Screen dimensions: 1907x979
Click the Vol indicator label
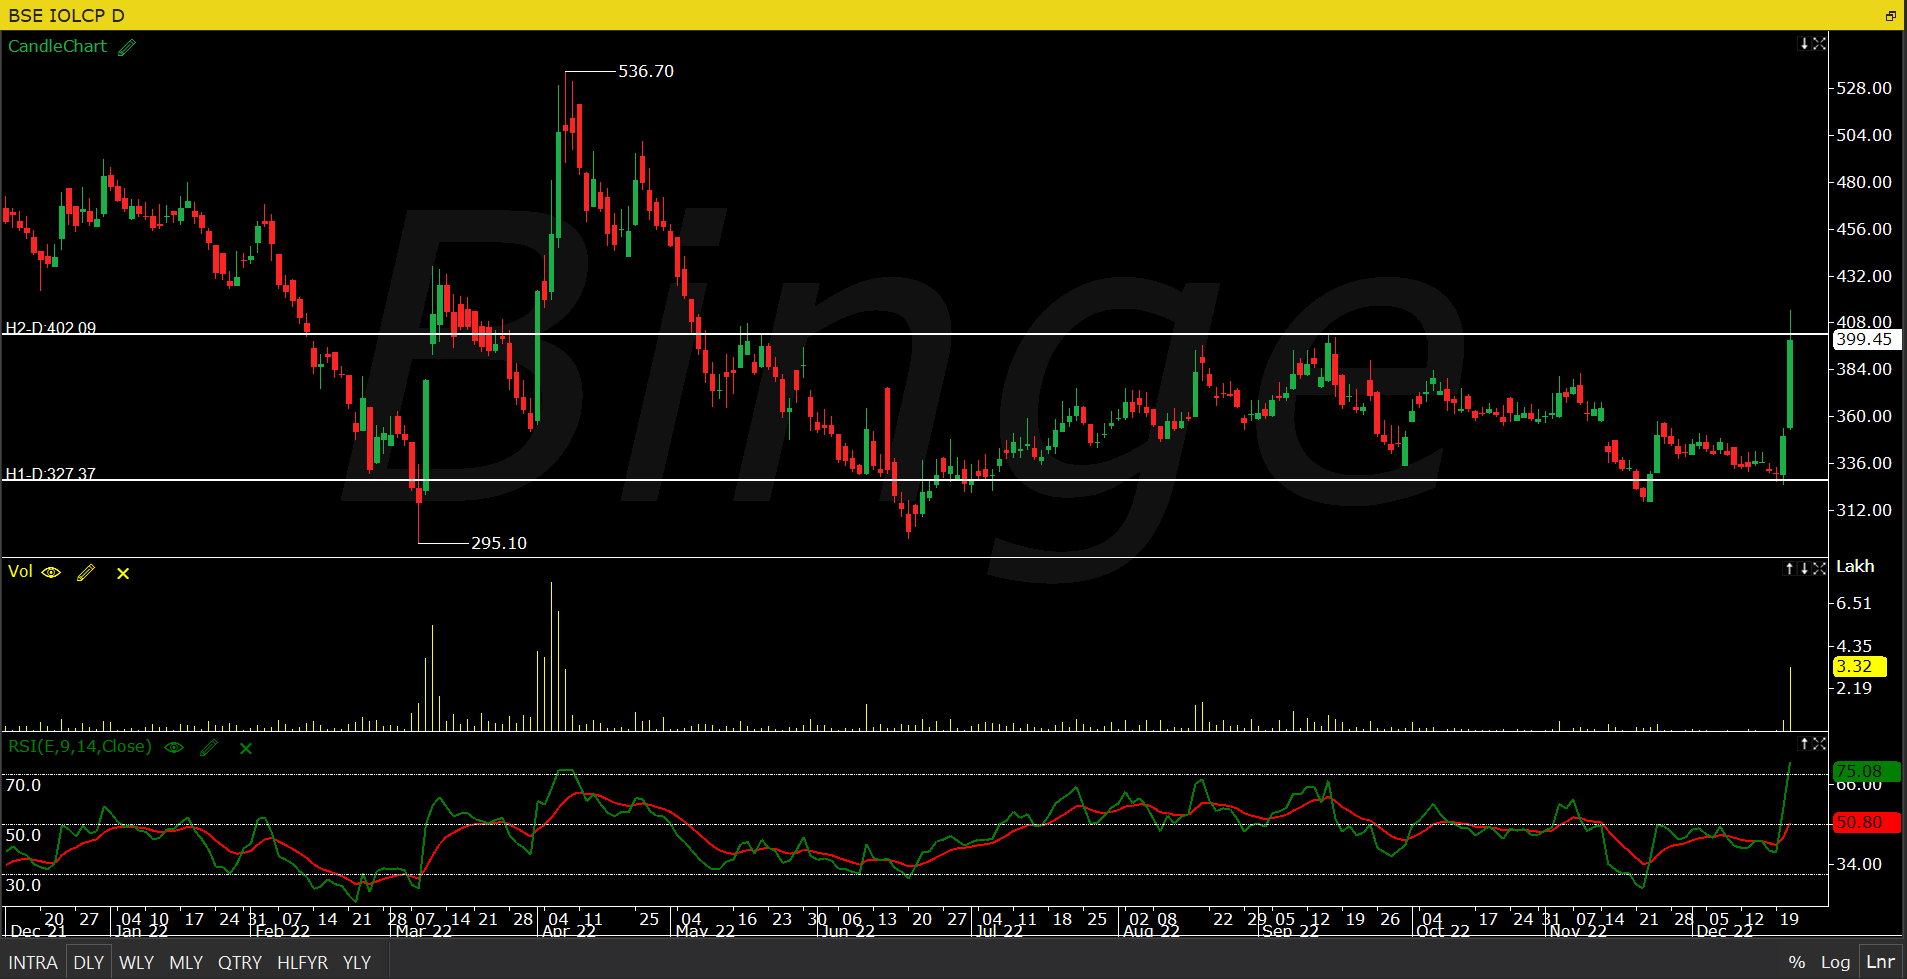[x=20, y=571]
